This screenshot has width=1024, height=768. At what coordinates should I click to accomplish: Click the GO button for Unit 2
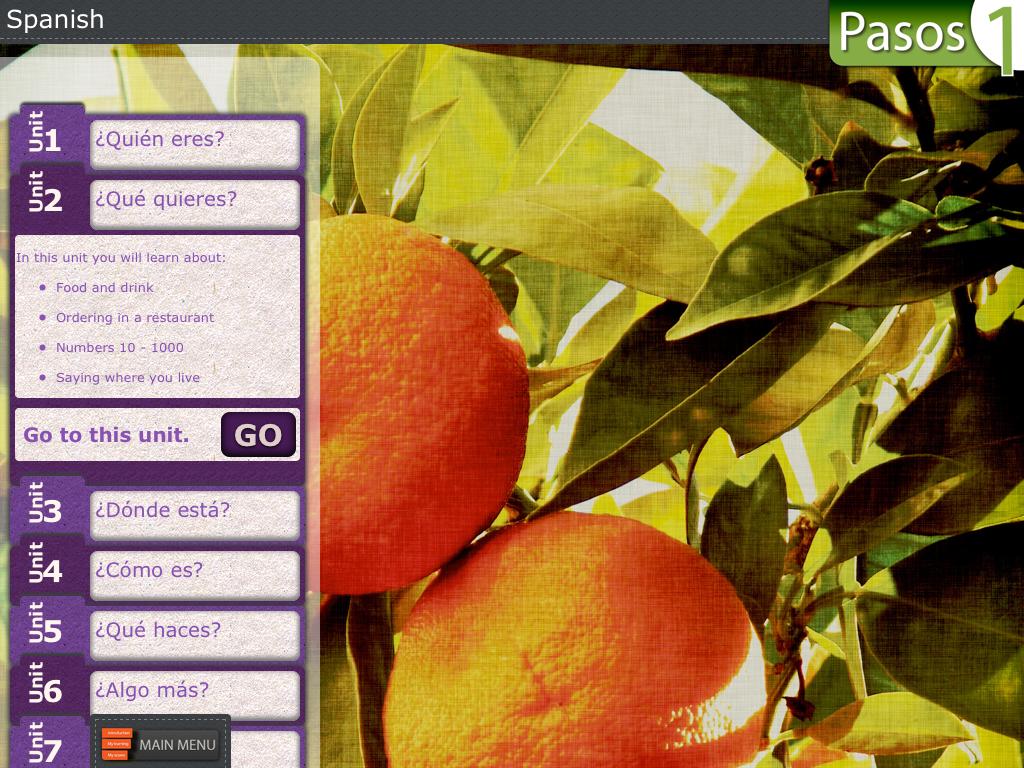coord(258,434)
